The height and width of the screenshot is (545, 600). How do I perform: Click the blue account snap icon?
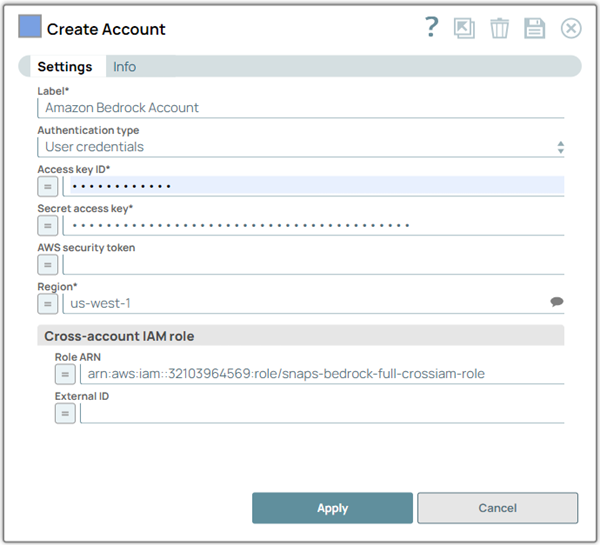point(30,26)
